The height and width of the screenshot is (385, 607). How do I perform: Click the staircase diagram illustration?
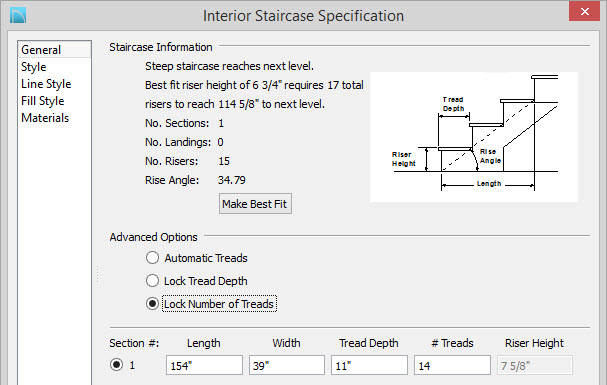(x=474, y=137)
